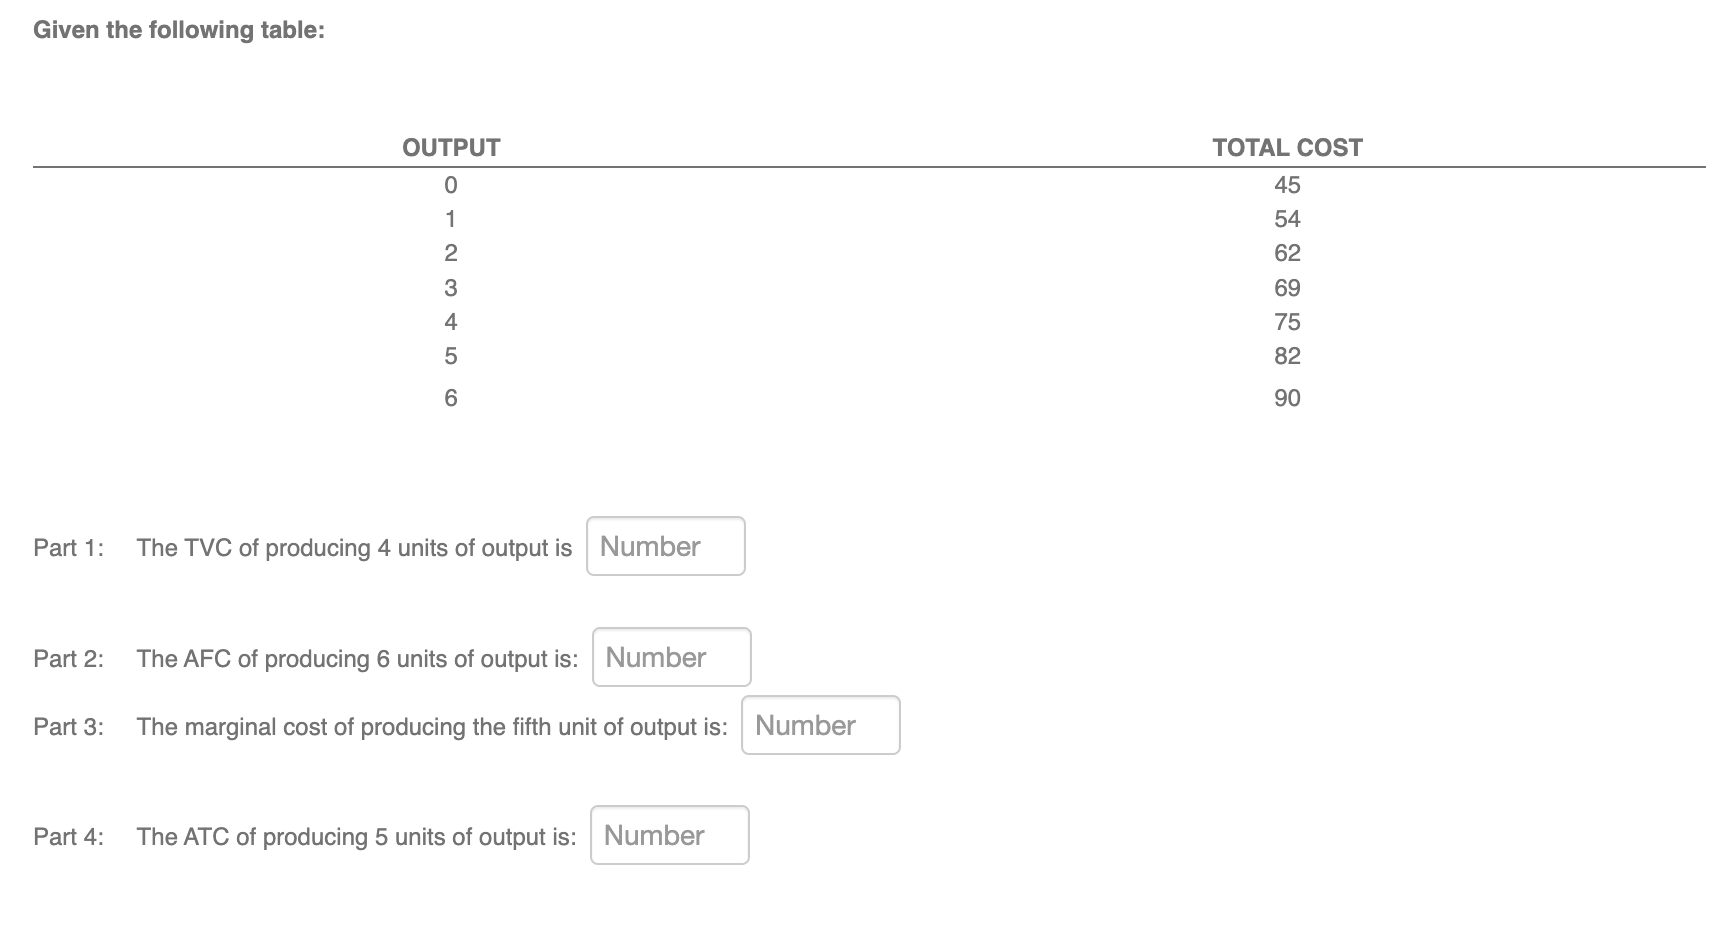Click the Part 1 TVC Number input field

point(665,546)
